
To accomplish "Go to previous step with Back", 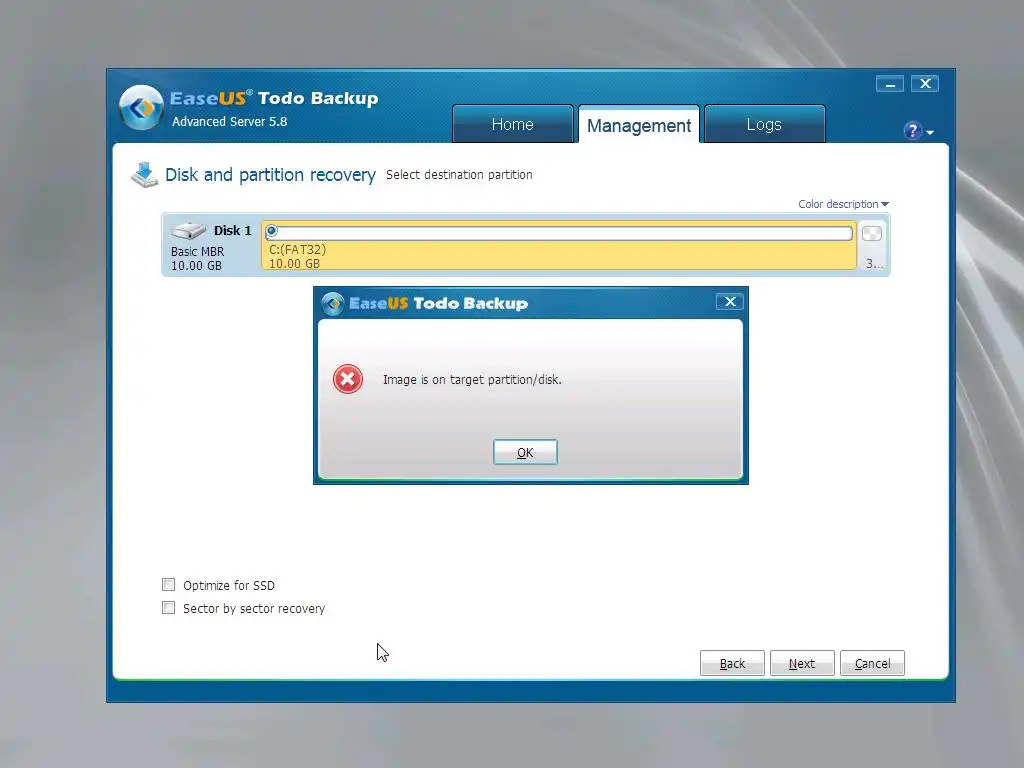I will pyautogui.click(x=732, y=664).
